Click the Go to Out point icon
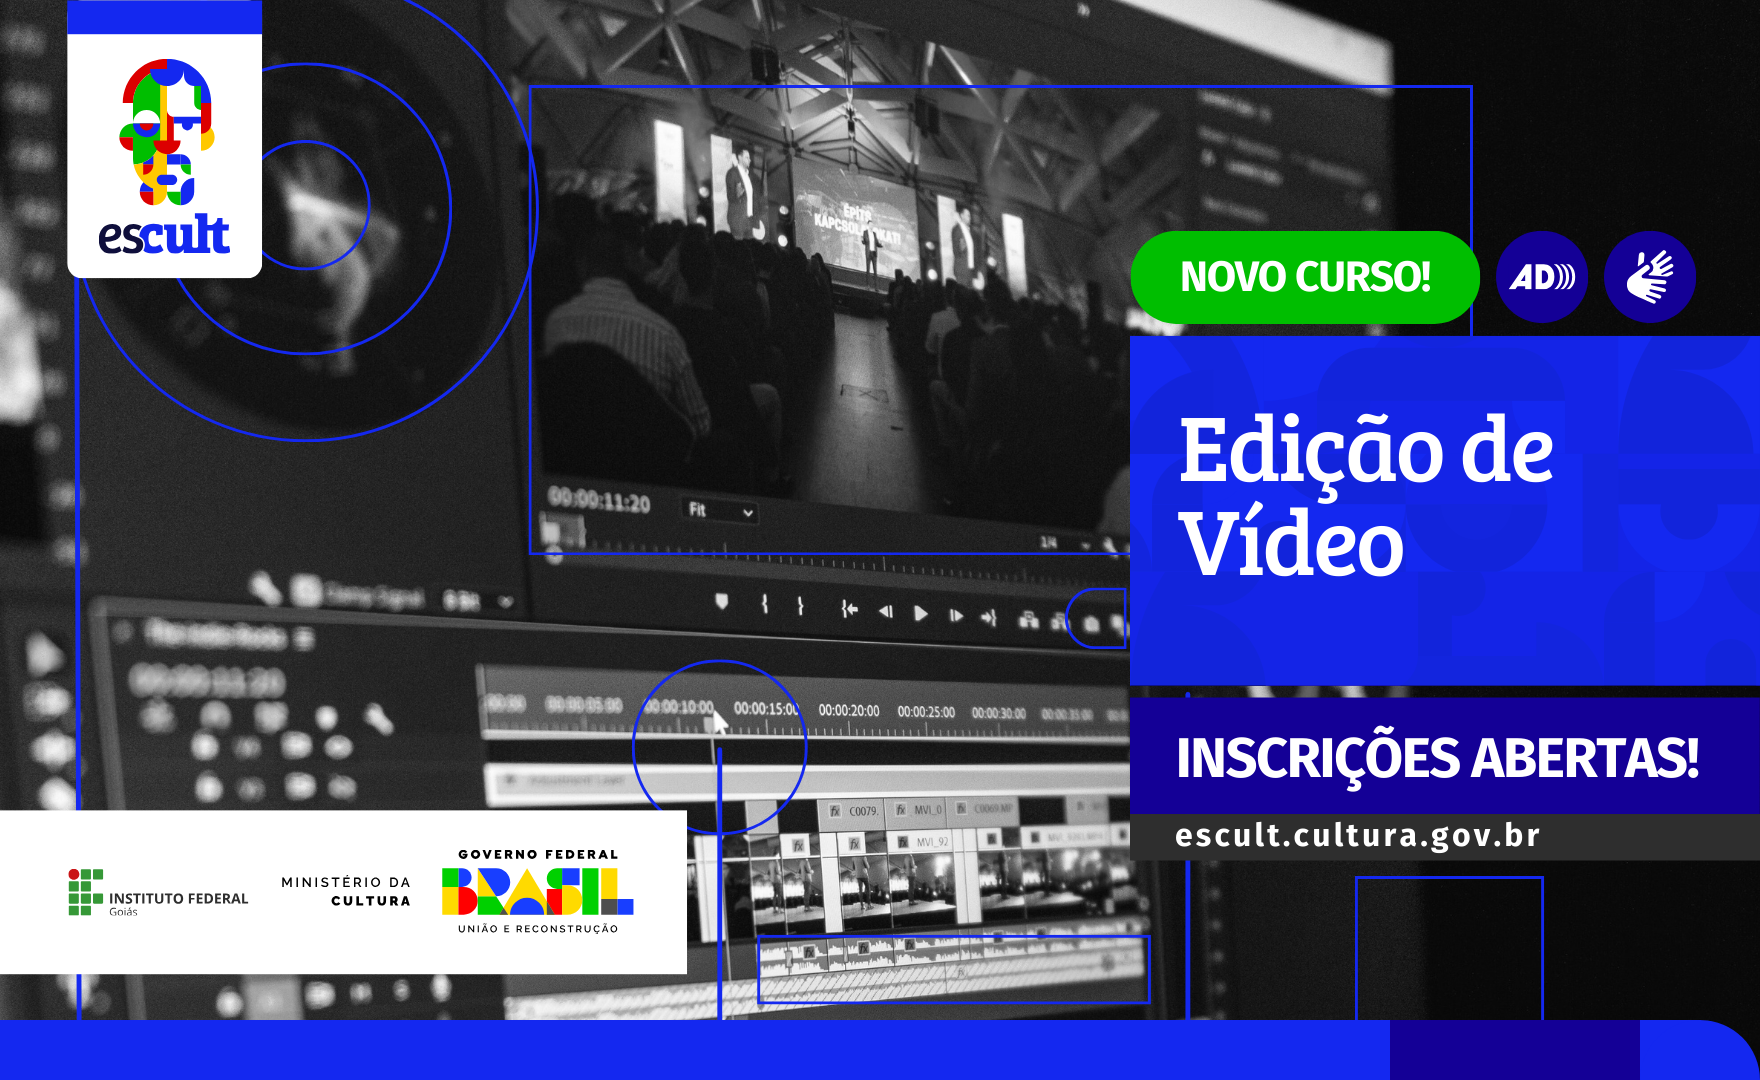 (989, 618)
